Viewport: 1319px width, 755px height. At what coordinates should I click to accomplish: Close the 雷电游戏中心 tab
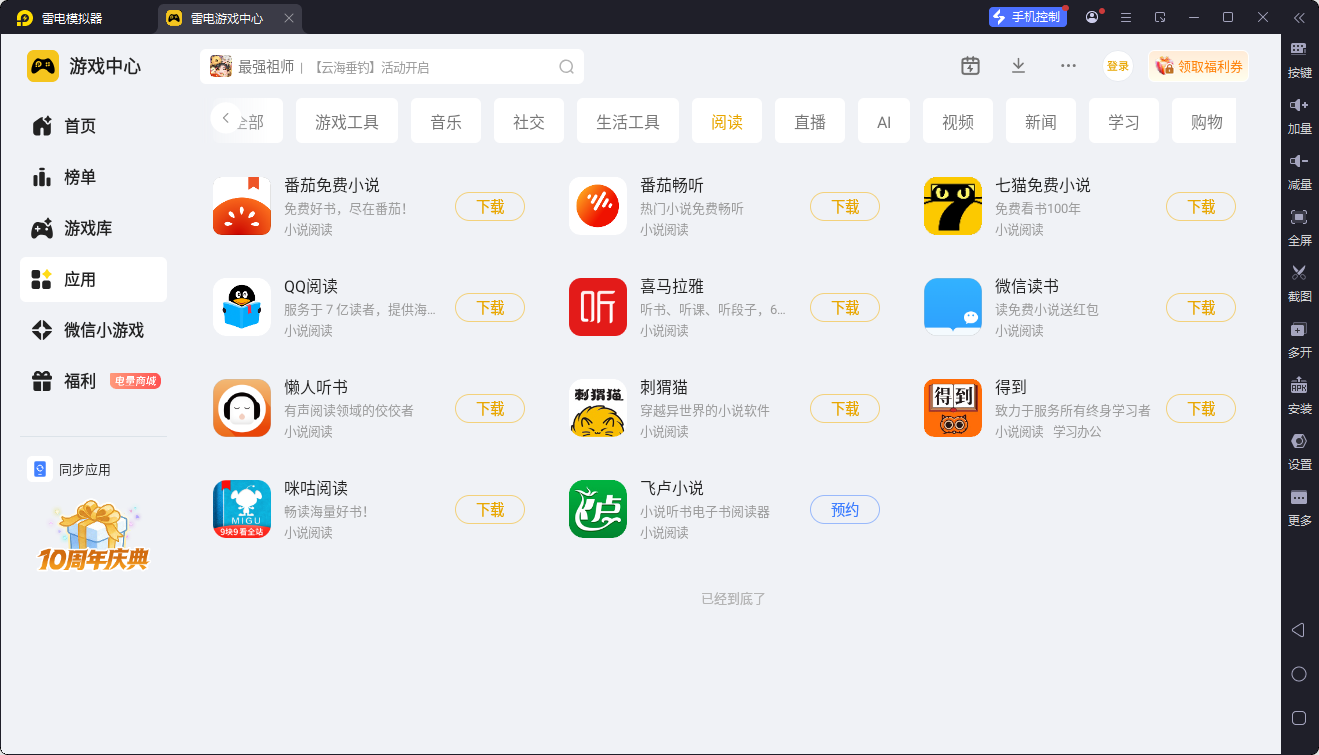(x=289, y=18)
